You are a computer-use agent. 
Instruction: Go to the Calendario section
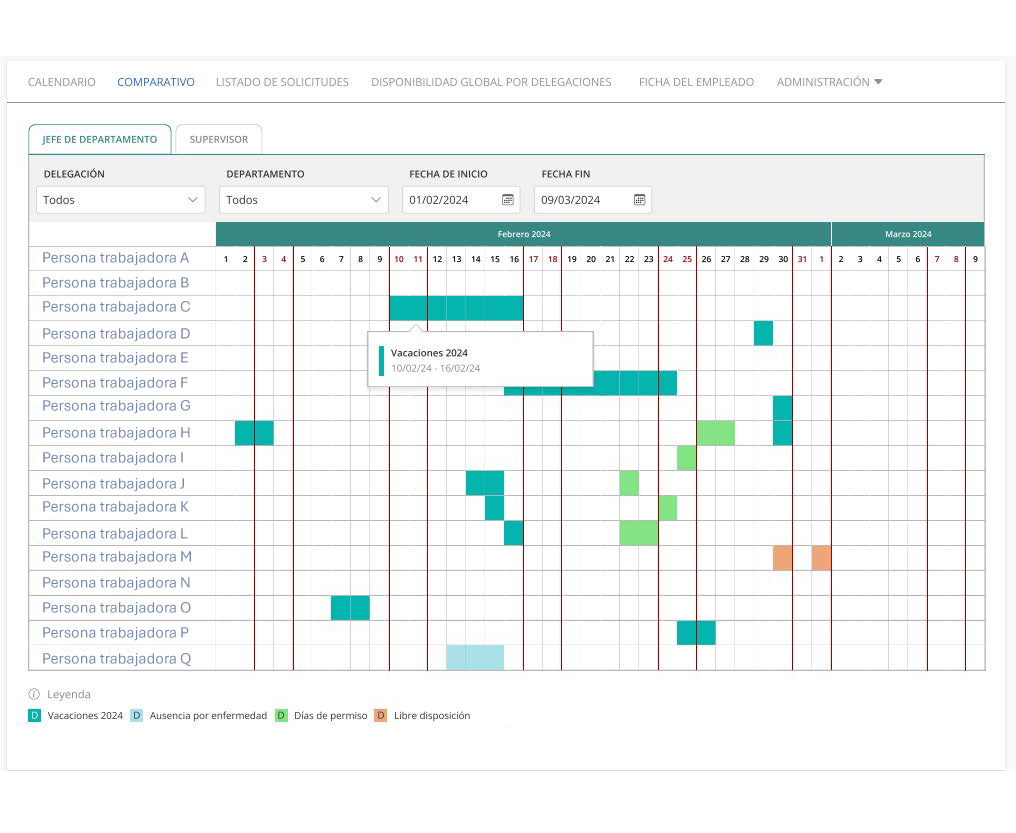(62, 82)
